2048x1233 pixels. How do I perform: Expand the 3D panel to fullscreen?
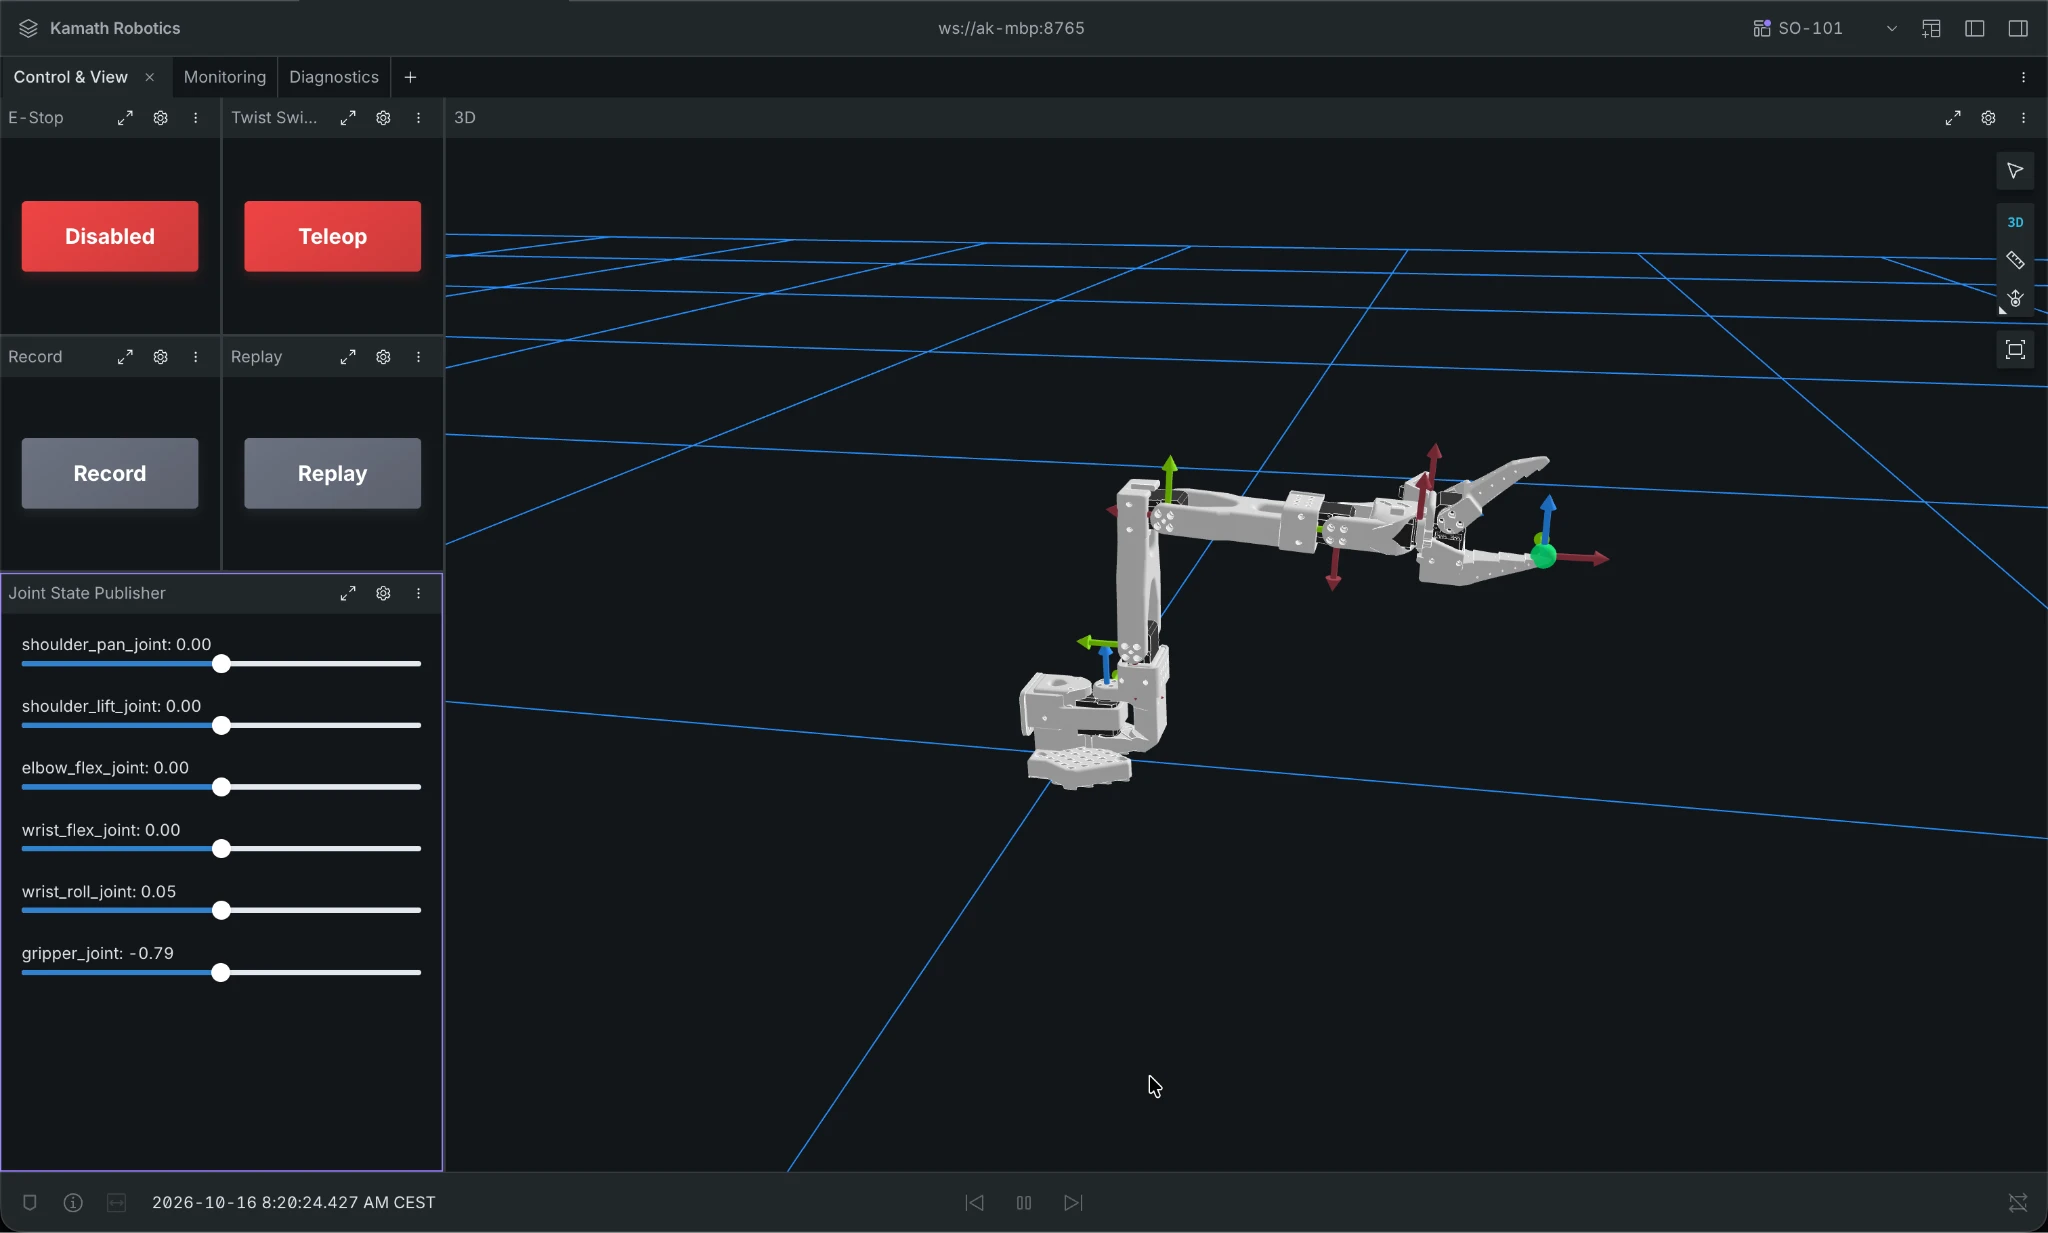point(1953,118)
